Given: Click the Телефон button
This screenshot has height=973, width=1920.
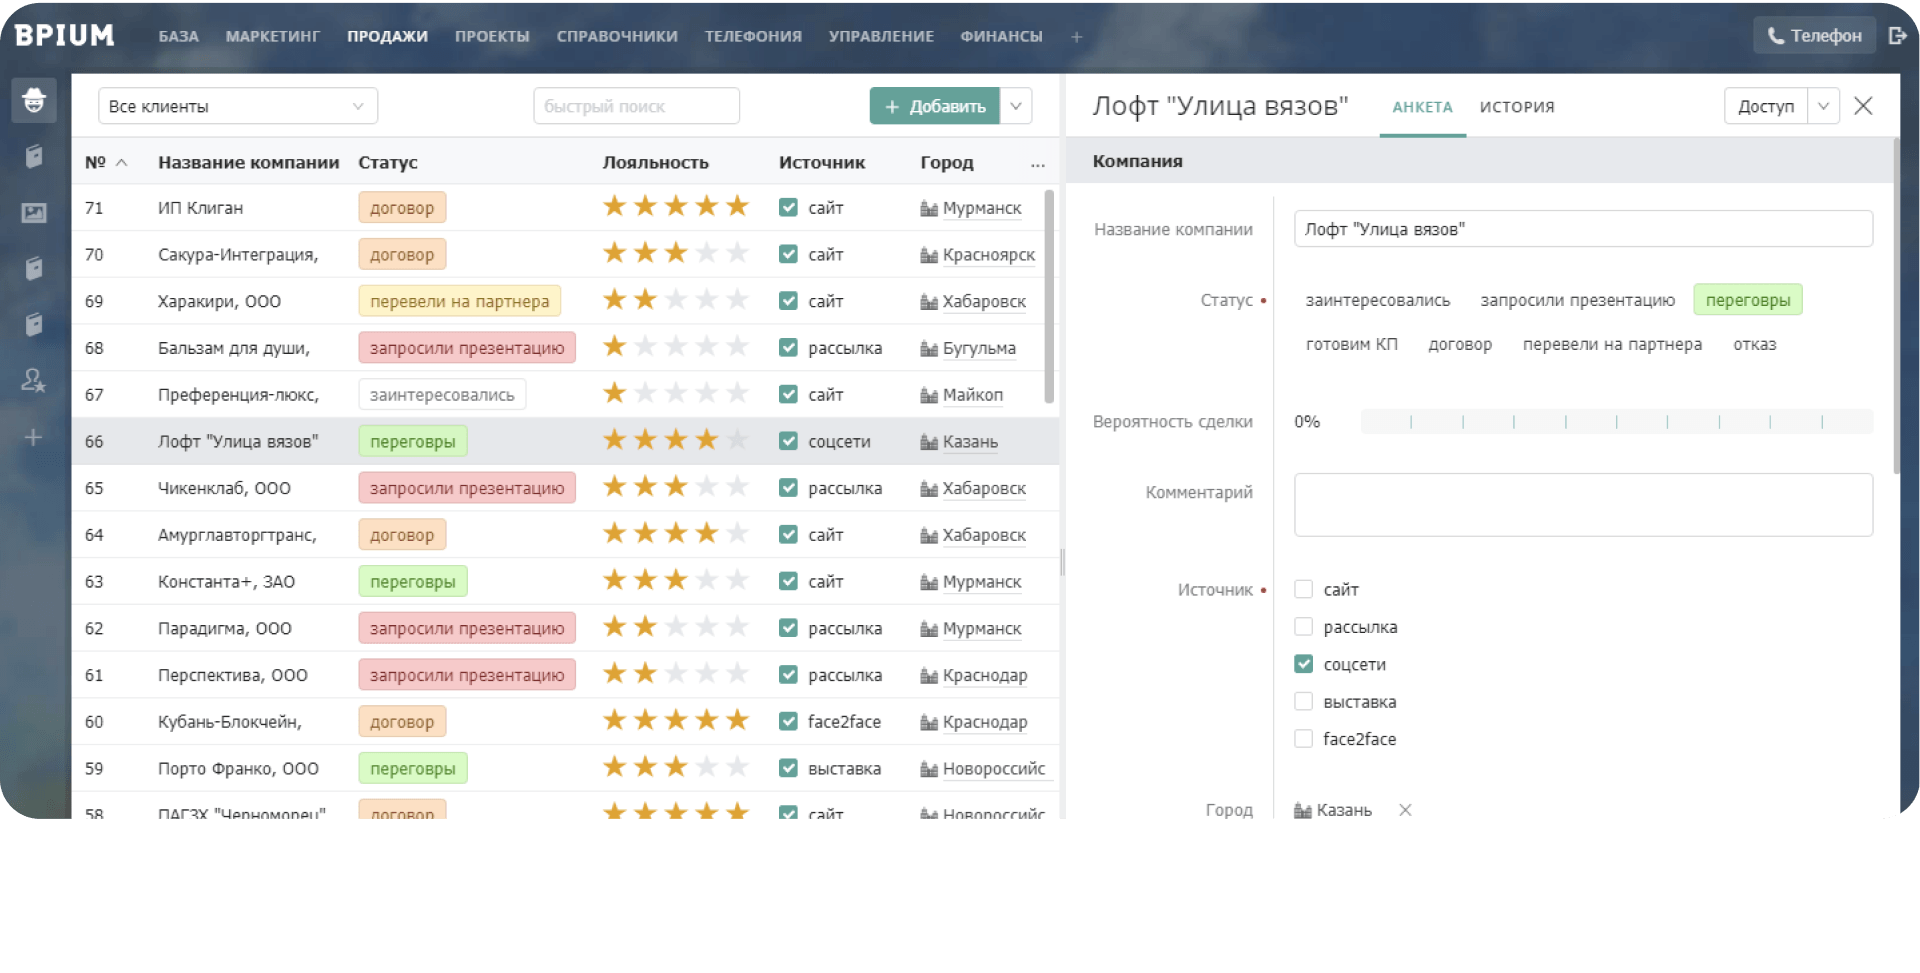Looking at the screenshot, I should (1814, 36).
